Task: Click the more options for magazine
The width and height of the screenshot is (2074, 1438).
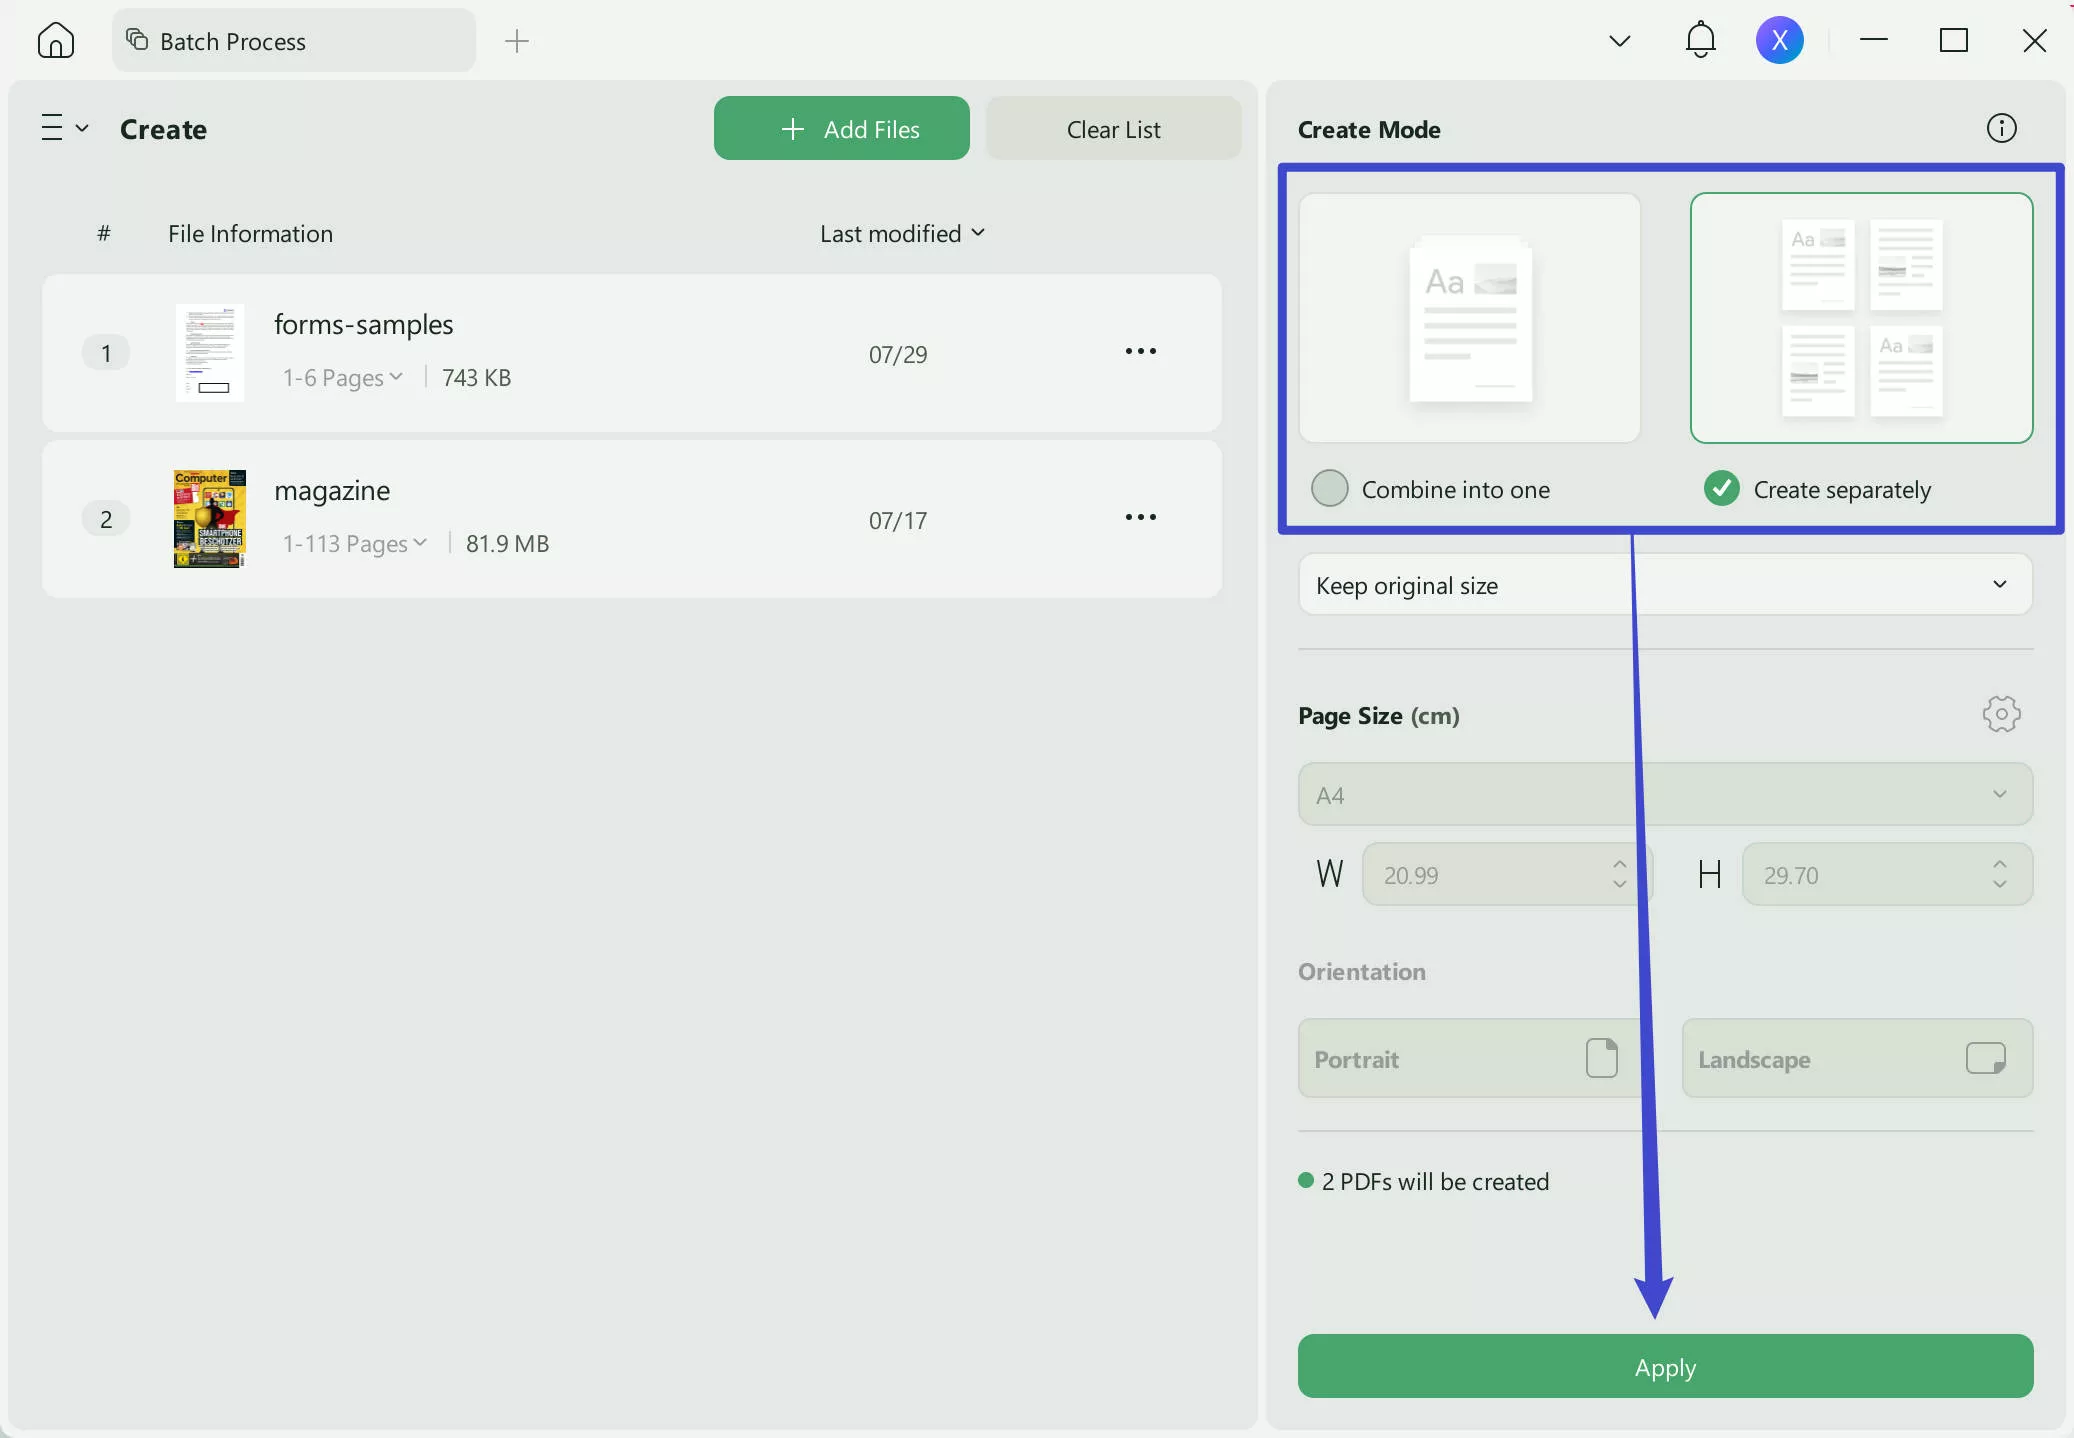Action: (x=1141, y=517)
